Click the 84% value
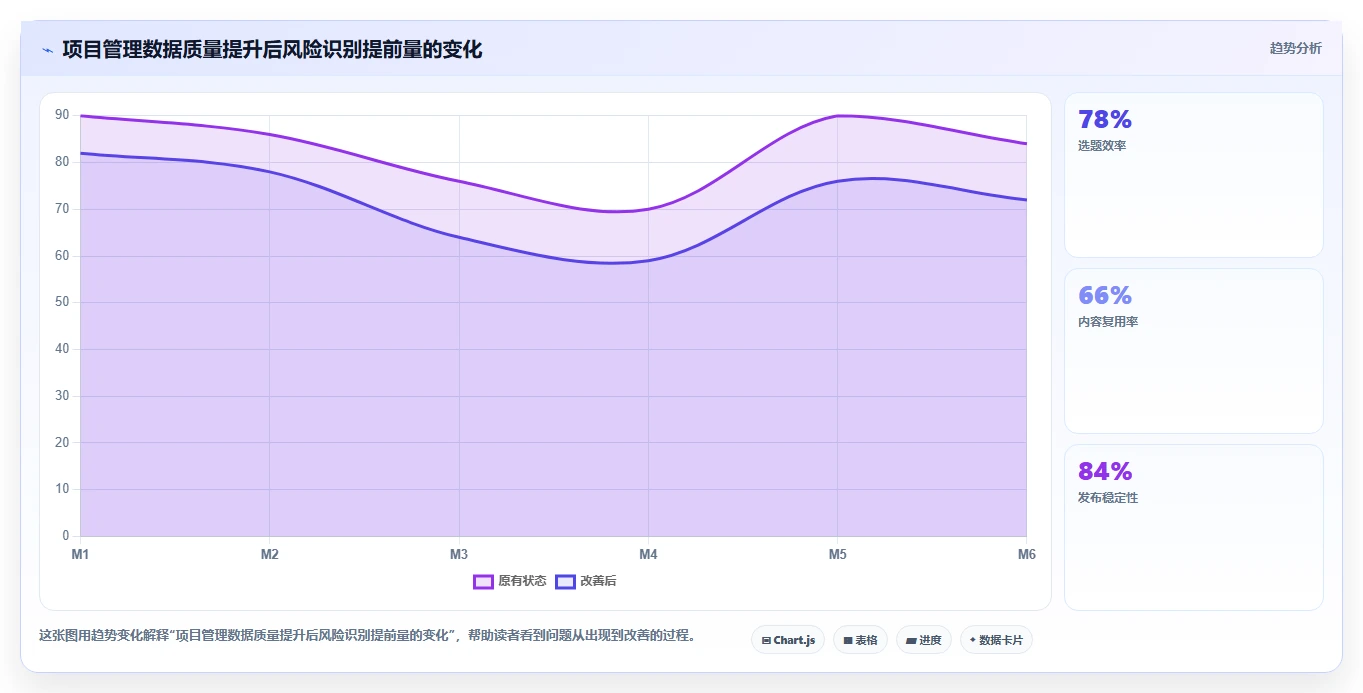The image size is (1363, 693). [1105, 472]
